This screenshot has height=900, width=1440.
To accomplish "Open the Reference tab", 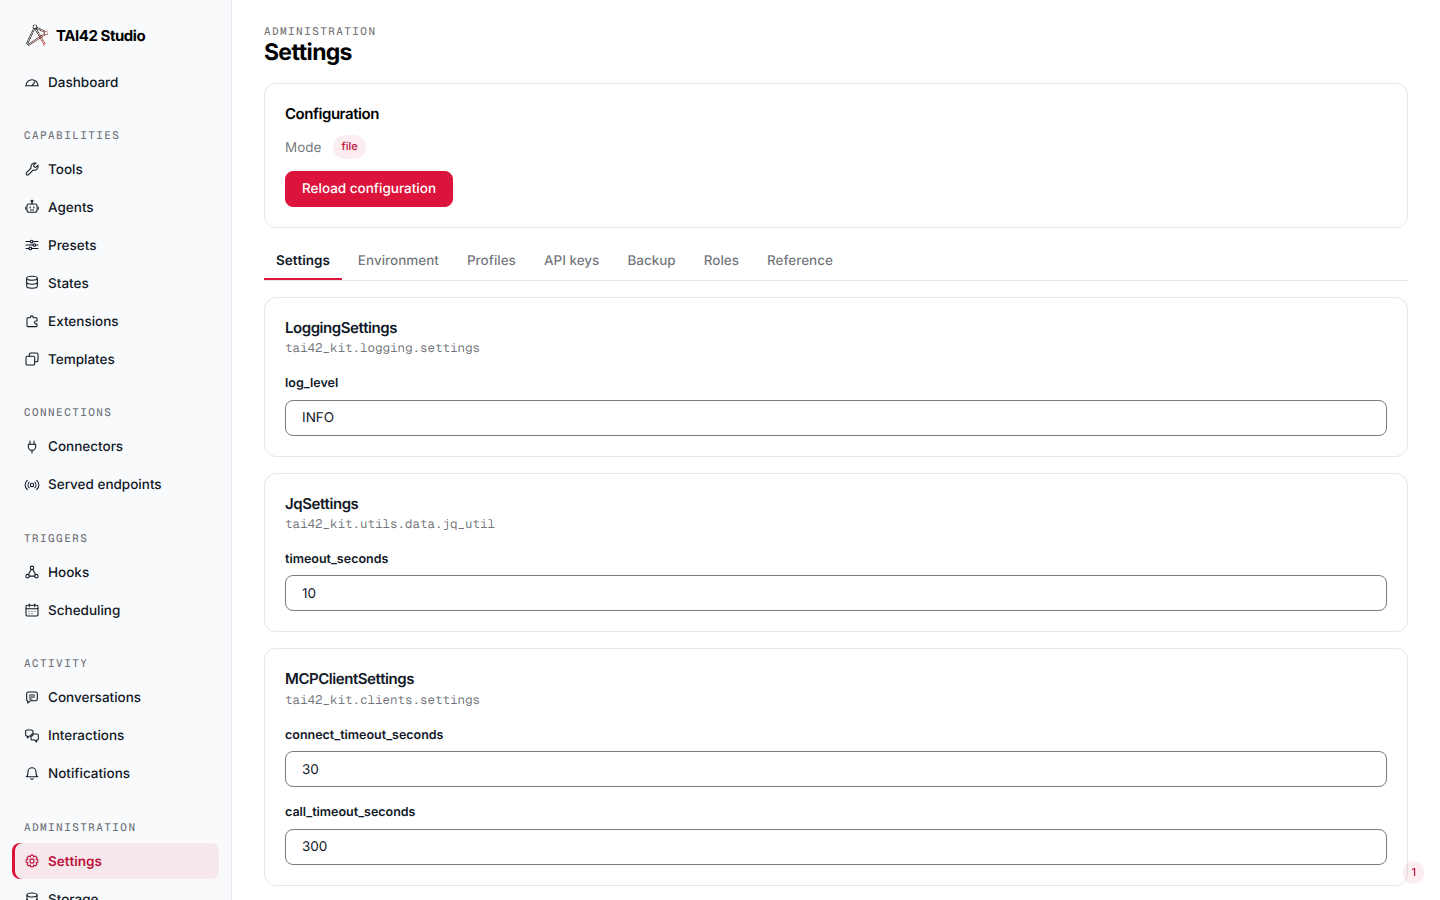I will 800,261.
